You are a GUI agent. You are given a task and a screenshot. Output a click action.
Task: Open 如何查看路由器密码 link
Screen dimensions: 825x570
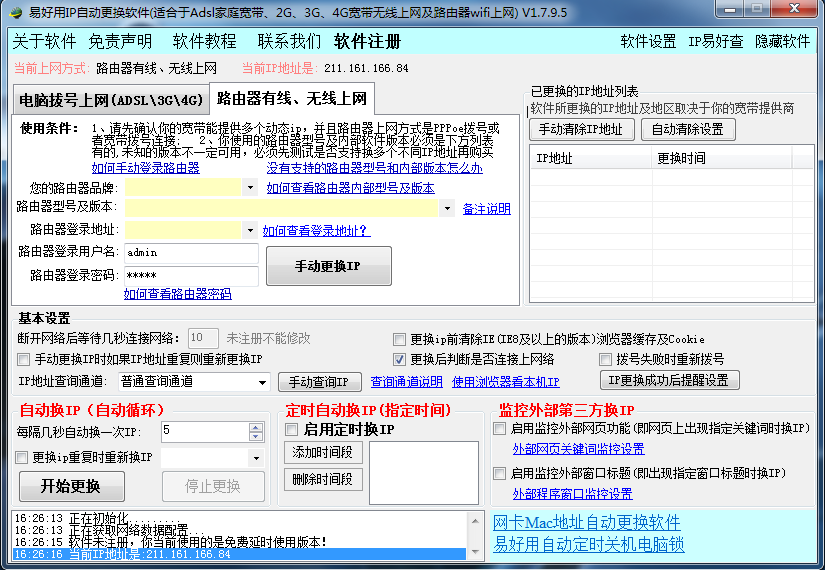(x=177, y=294)
